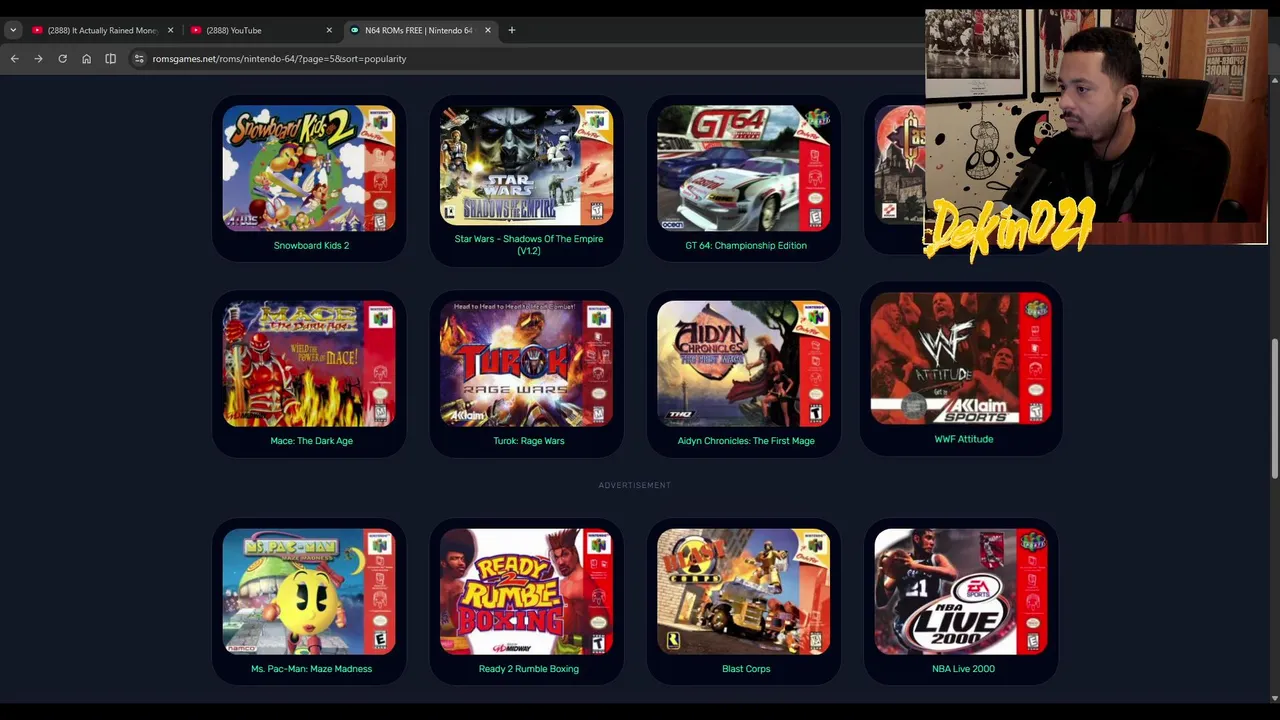Click 'Star Wars - Shadows Of The Empire (V1.2)' link
Image resolution: width=1280 pixels, height=720 pixels.
point(529,244)
